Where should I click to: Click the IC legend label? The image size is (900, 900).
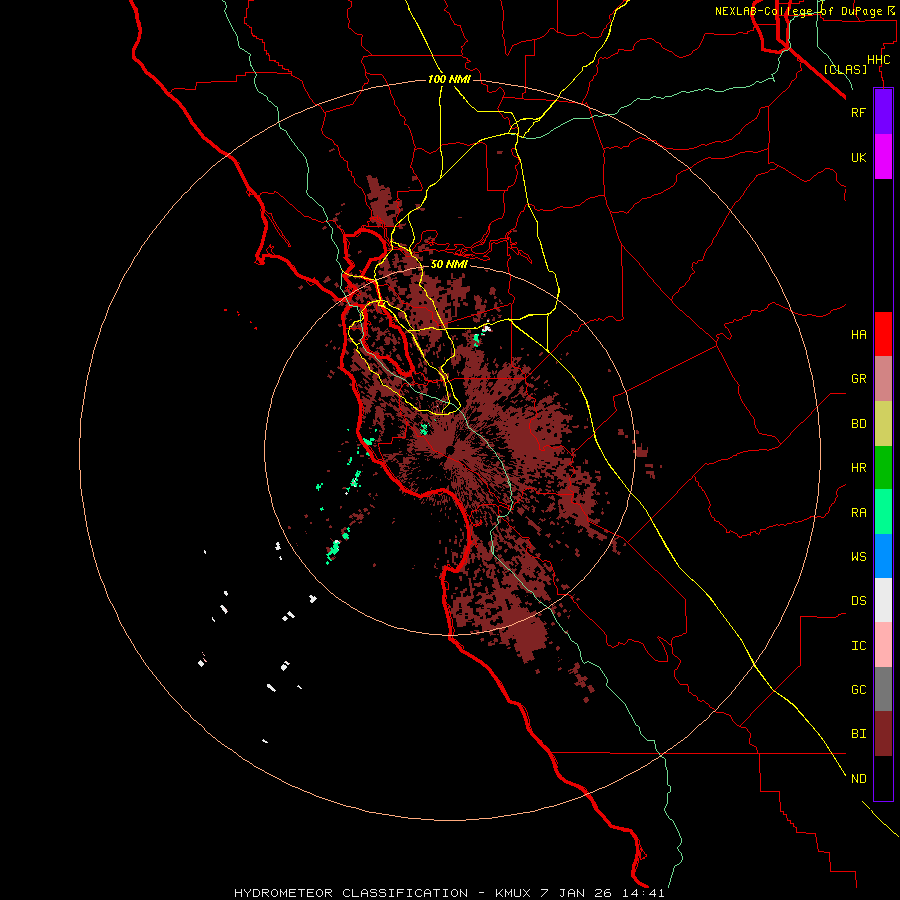click(858, 646)
